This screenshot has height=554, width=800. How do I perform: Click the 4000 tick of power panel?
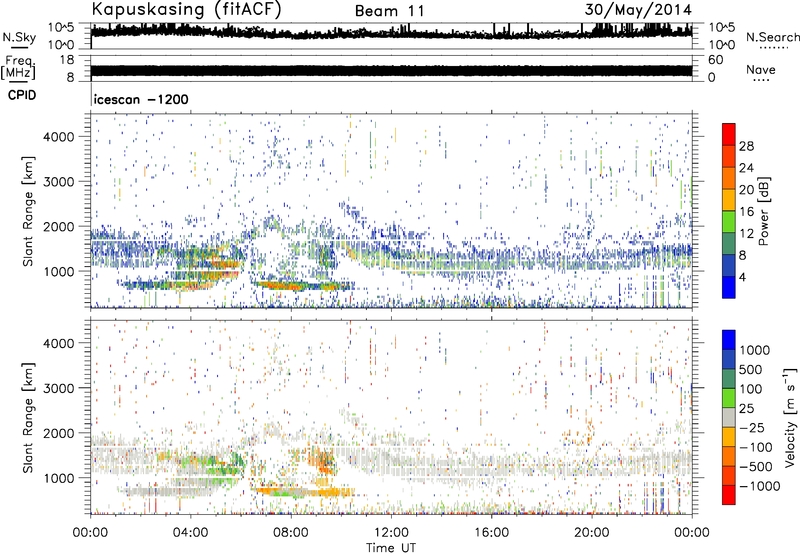(x=59, y=137)
